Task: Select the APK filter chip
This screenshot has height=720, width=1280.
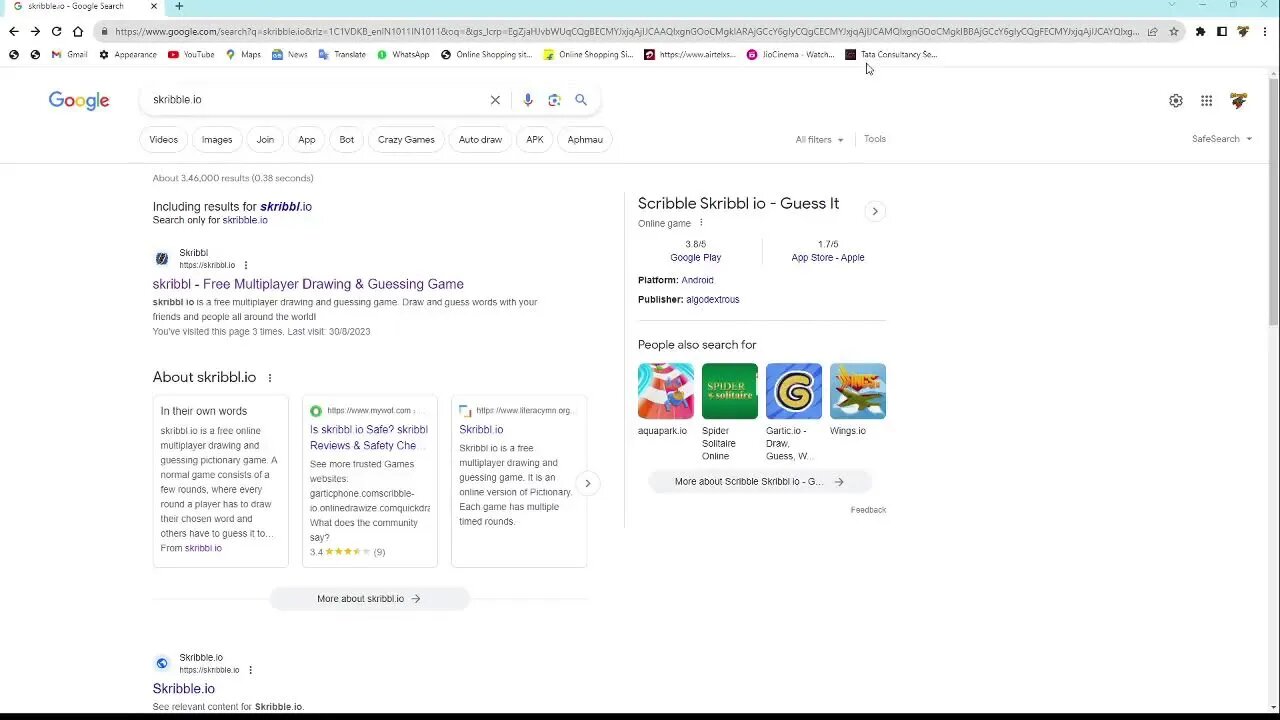Action: pyautogui.click(x=535, y=140)
